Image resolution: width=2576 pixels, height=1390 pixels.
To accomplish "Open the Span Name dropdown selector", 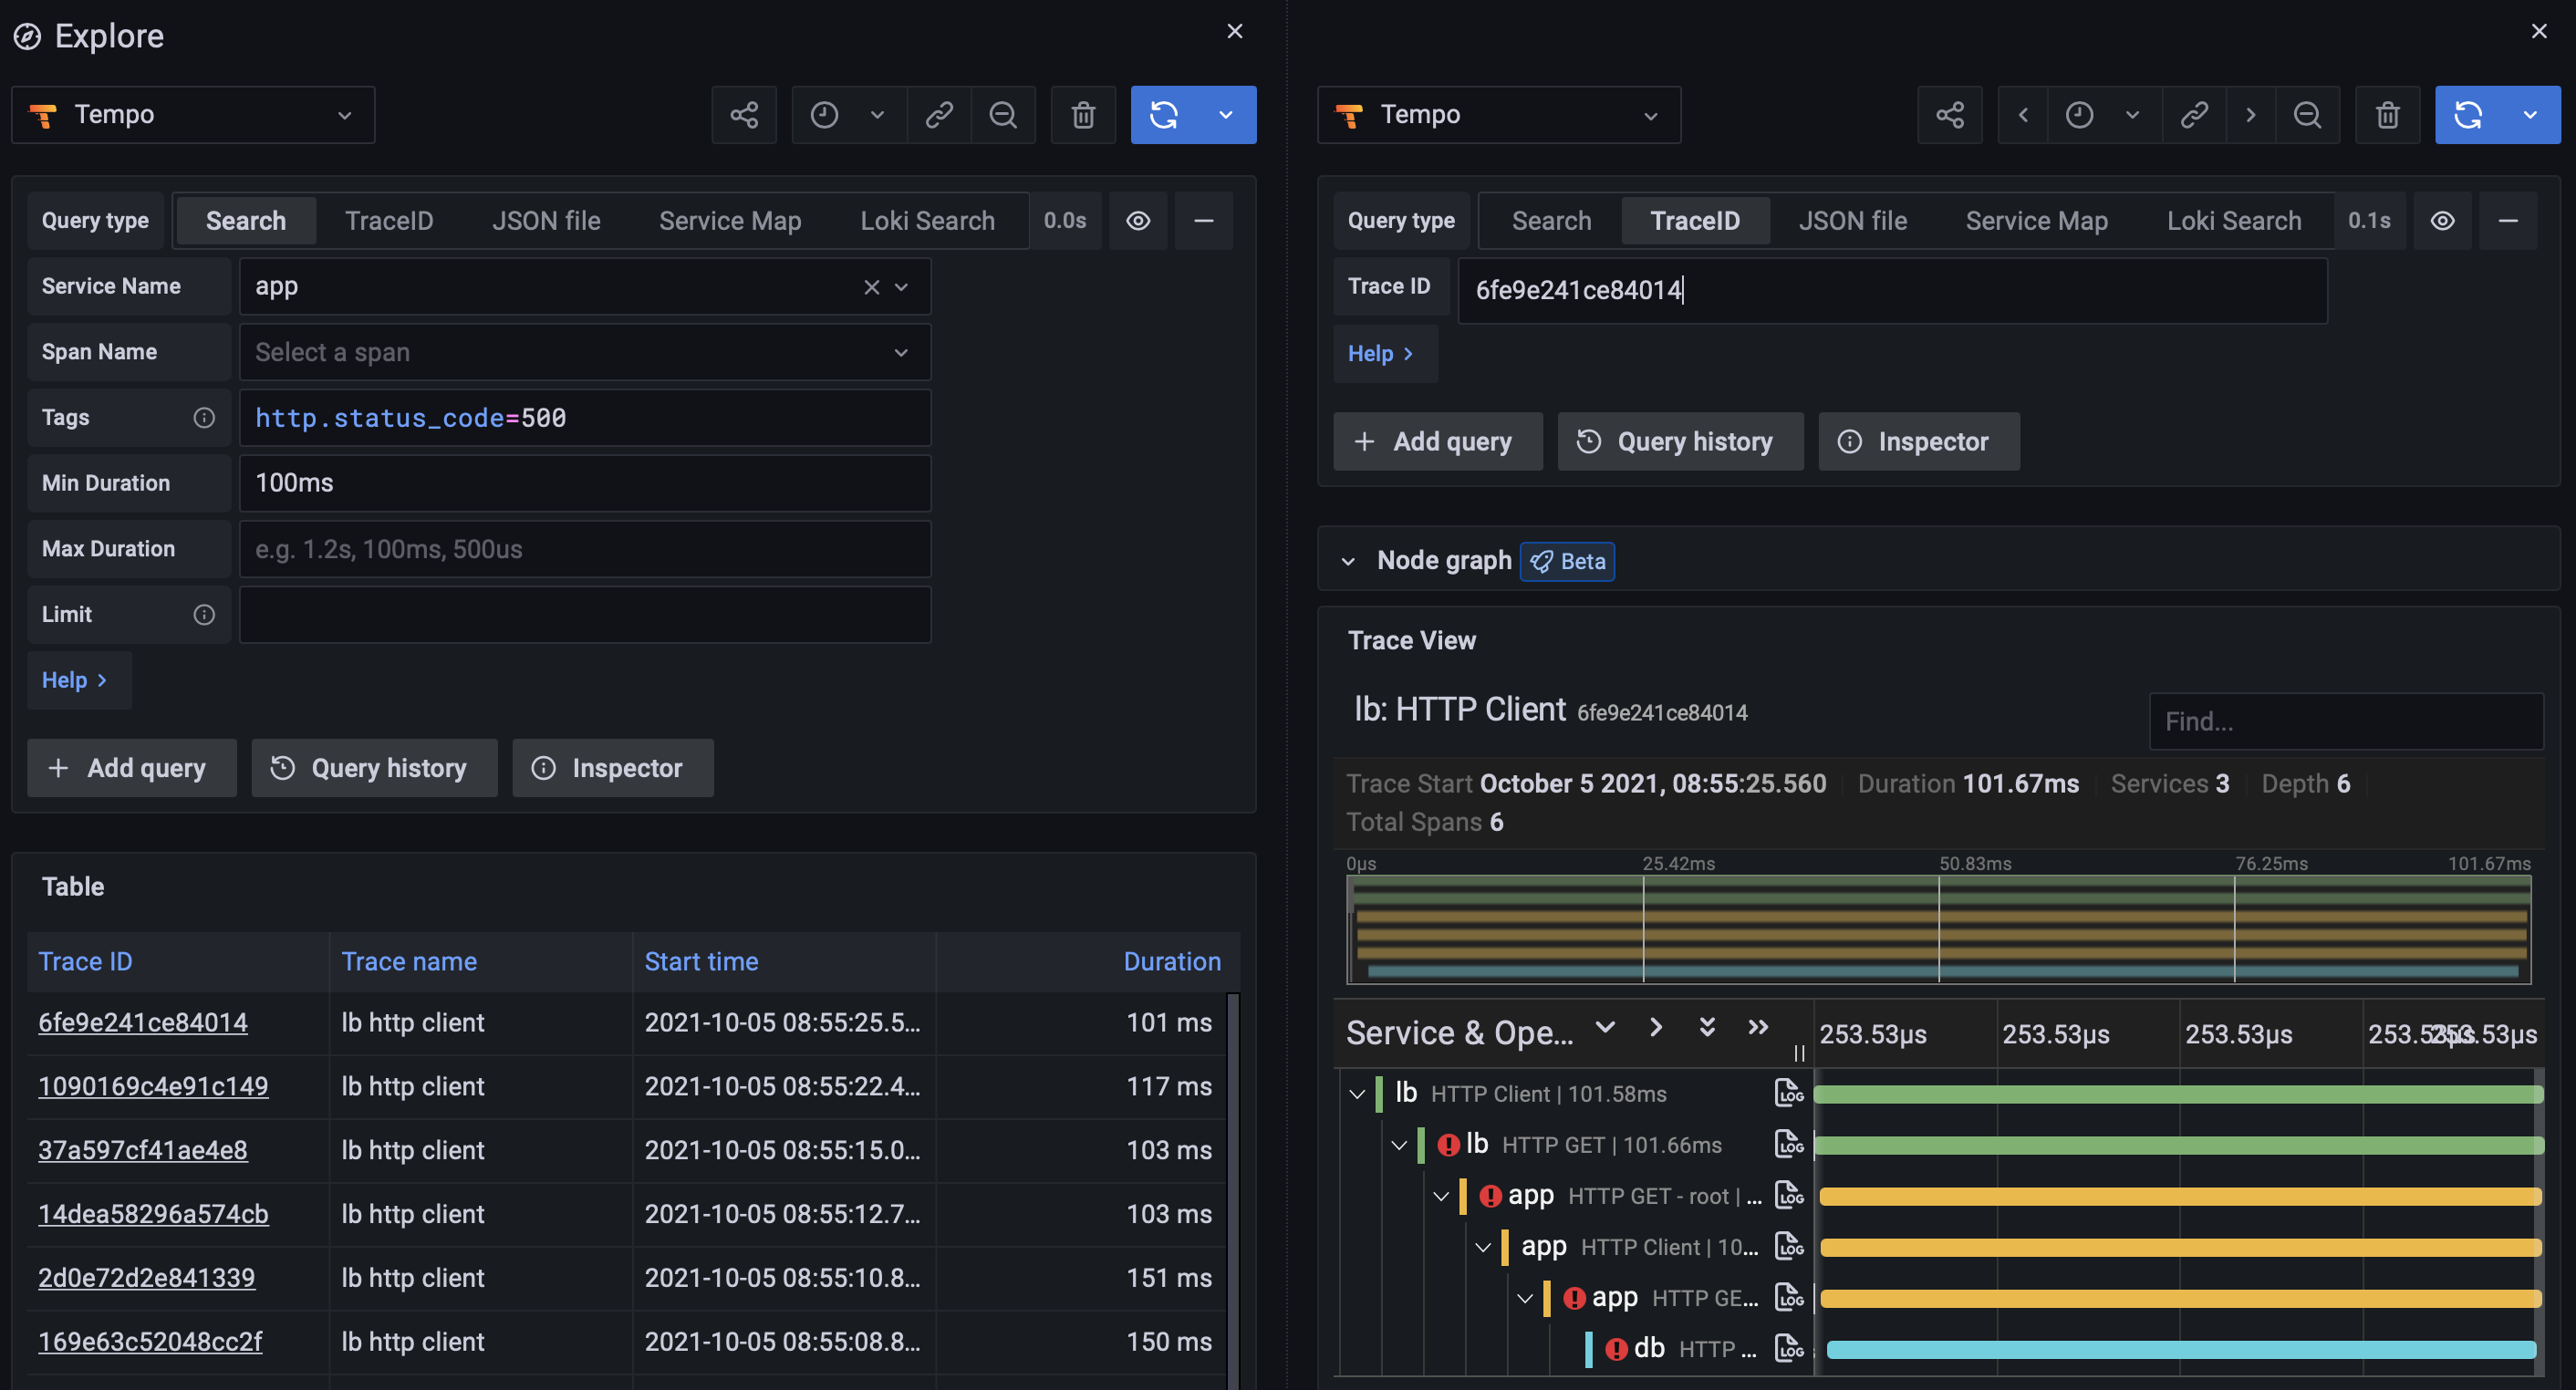I will coord(584,351).
